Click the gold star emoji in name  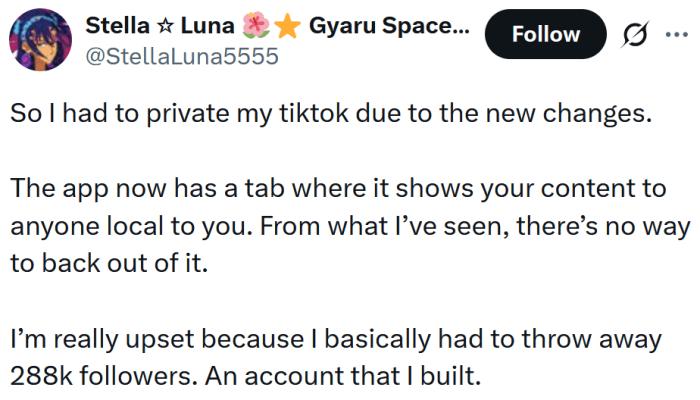(x=287, y=26)
